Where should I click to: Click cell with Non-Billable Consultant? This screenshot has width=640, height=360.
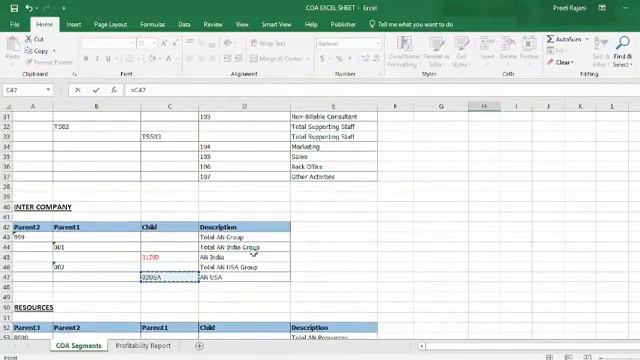[334, 117]
